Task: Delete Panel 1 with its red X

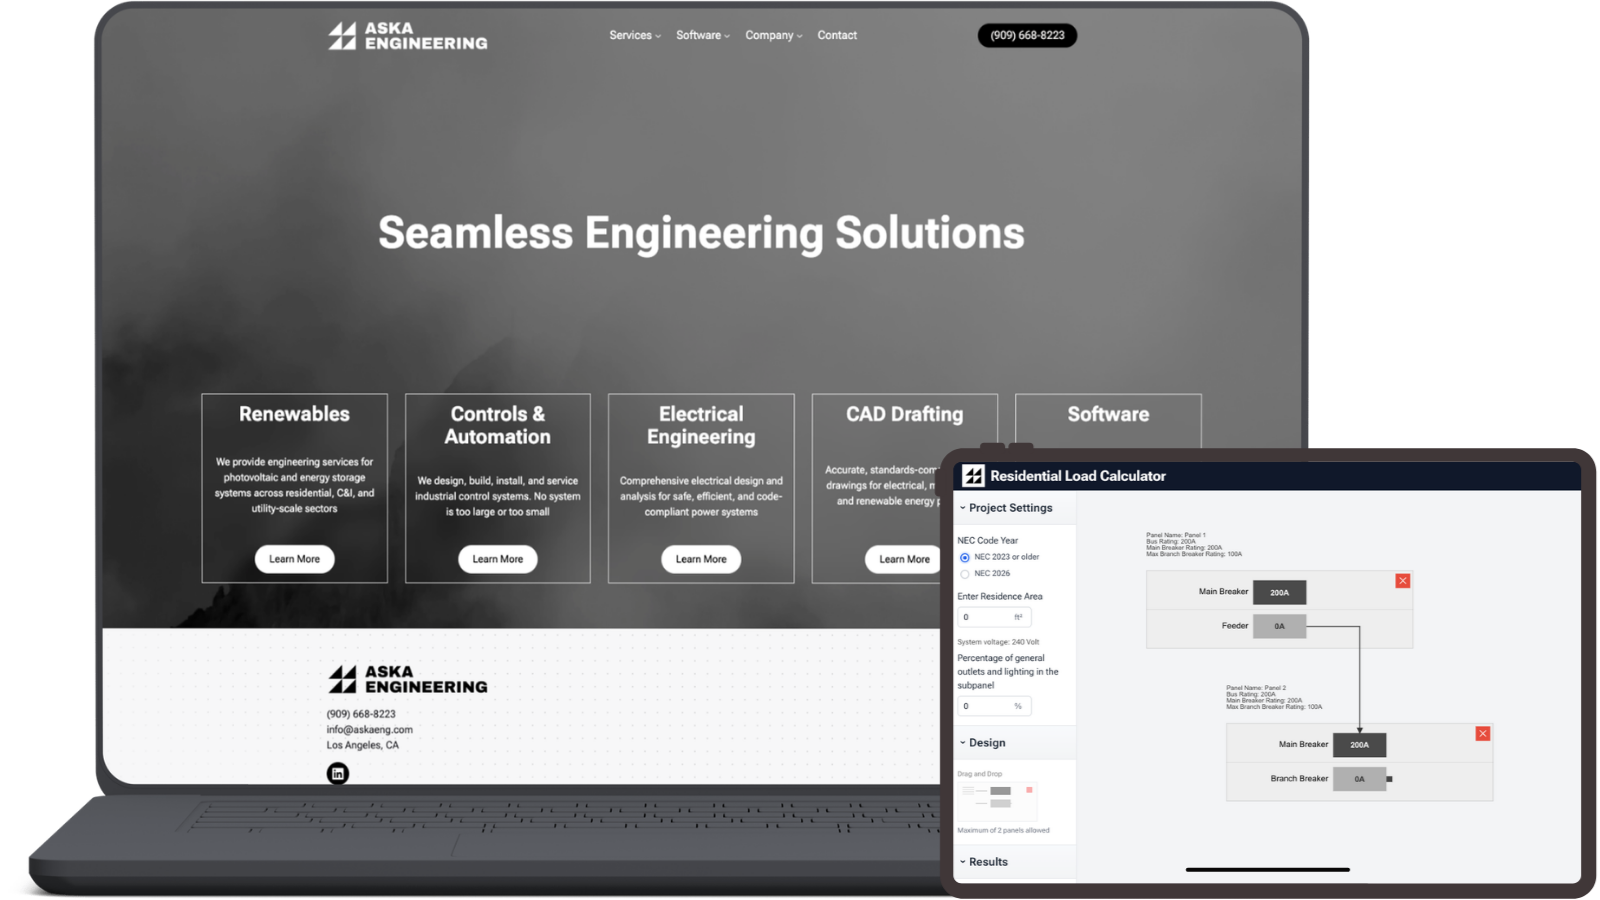Action: [x=1403, y=581]
